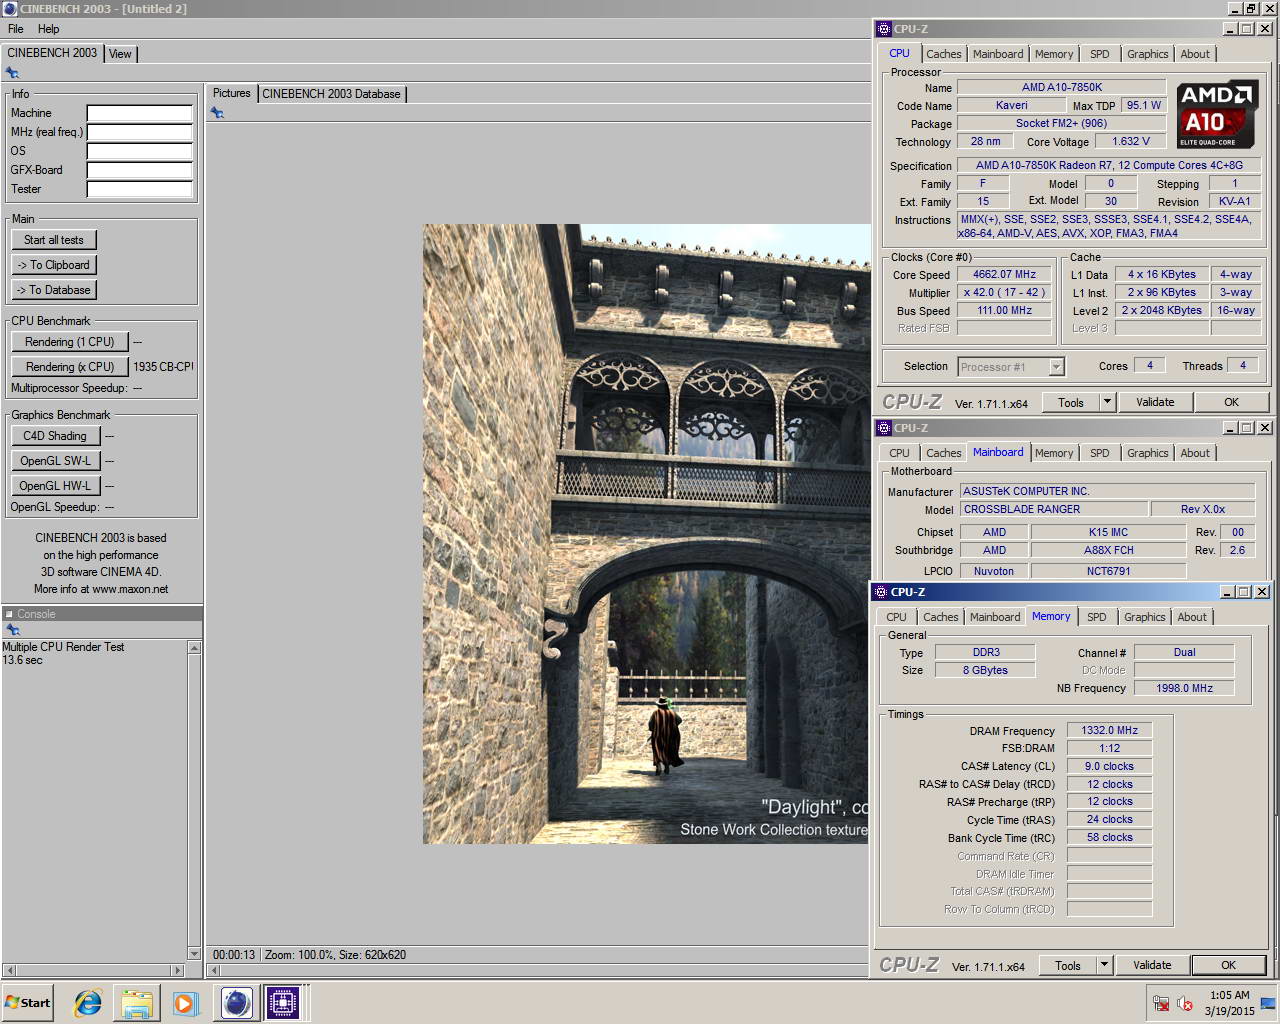Click the Machine input field

(140, 113)
